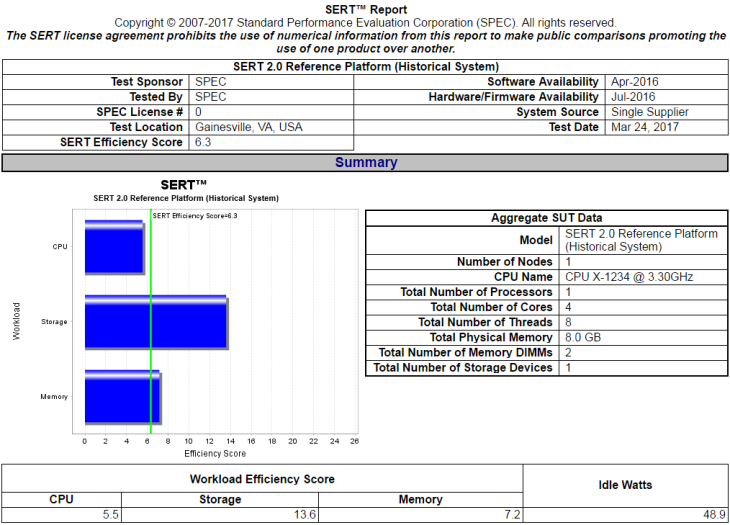Image resolution: width=730 pixels, height=525 pixels.
Task: Click the CPU label on chart axis
Action: tap(60, 247)
